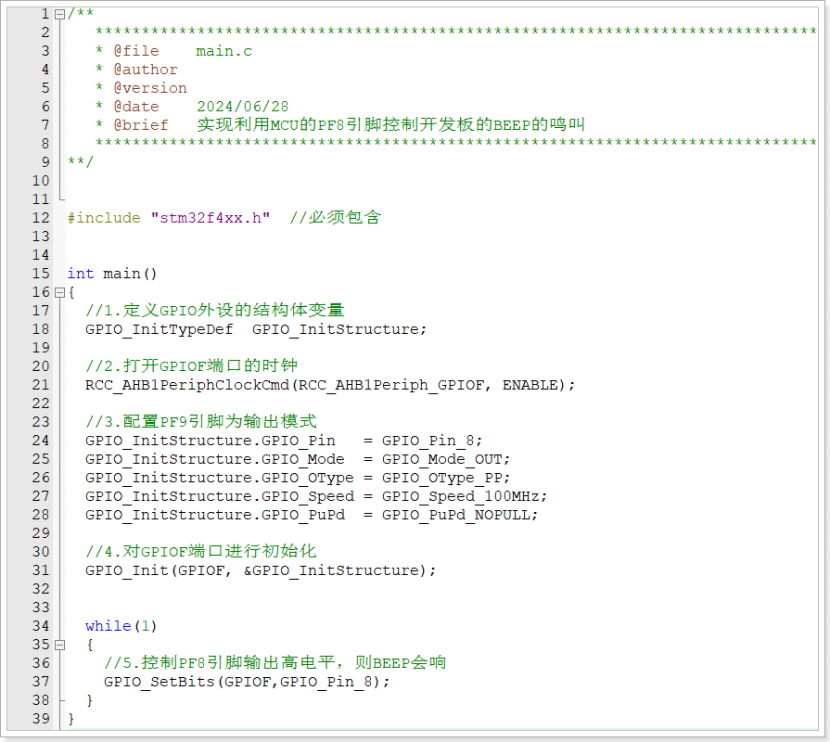Click the "stm32f4xx.h" include string
The height and width of the screenshot is (742, 830).
coord(211,218)
